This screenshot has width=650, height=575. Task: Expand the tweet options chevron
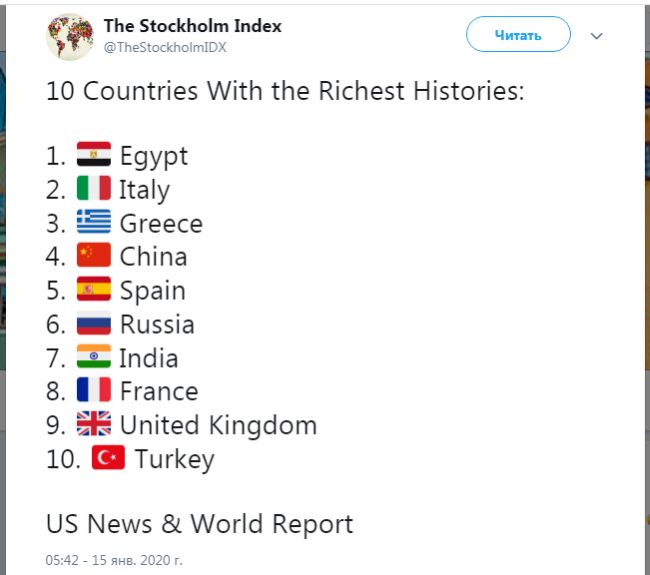597,36
